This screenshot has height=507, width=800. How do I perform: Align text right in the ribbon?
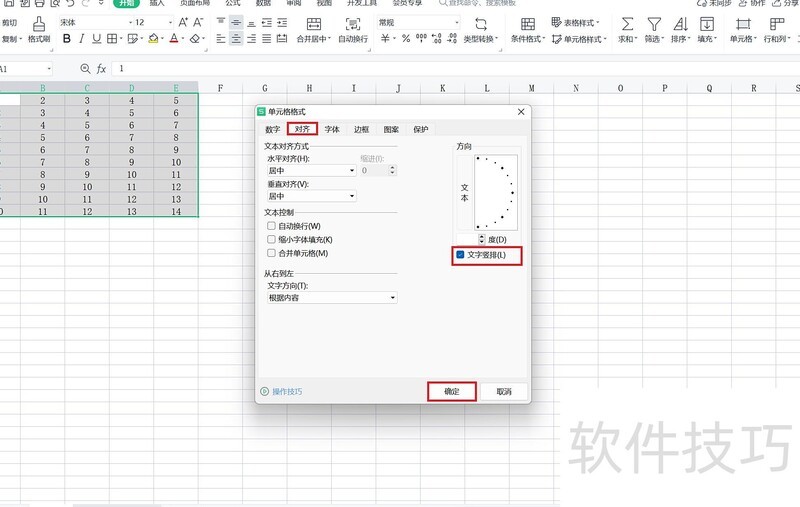point(251,39)
